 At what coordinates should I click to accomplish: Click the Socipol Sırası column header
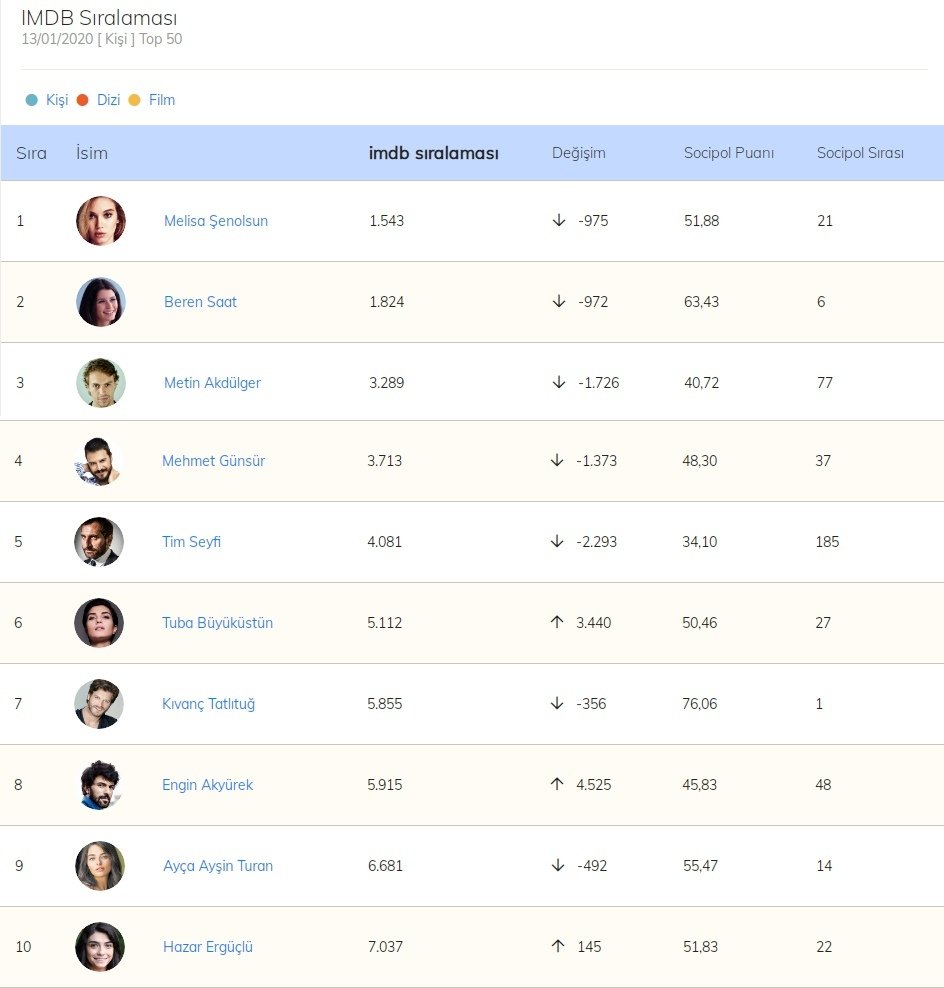[860, 153]
